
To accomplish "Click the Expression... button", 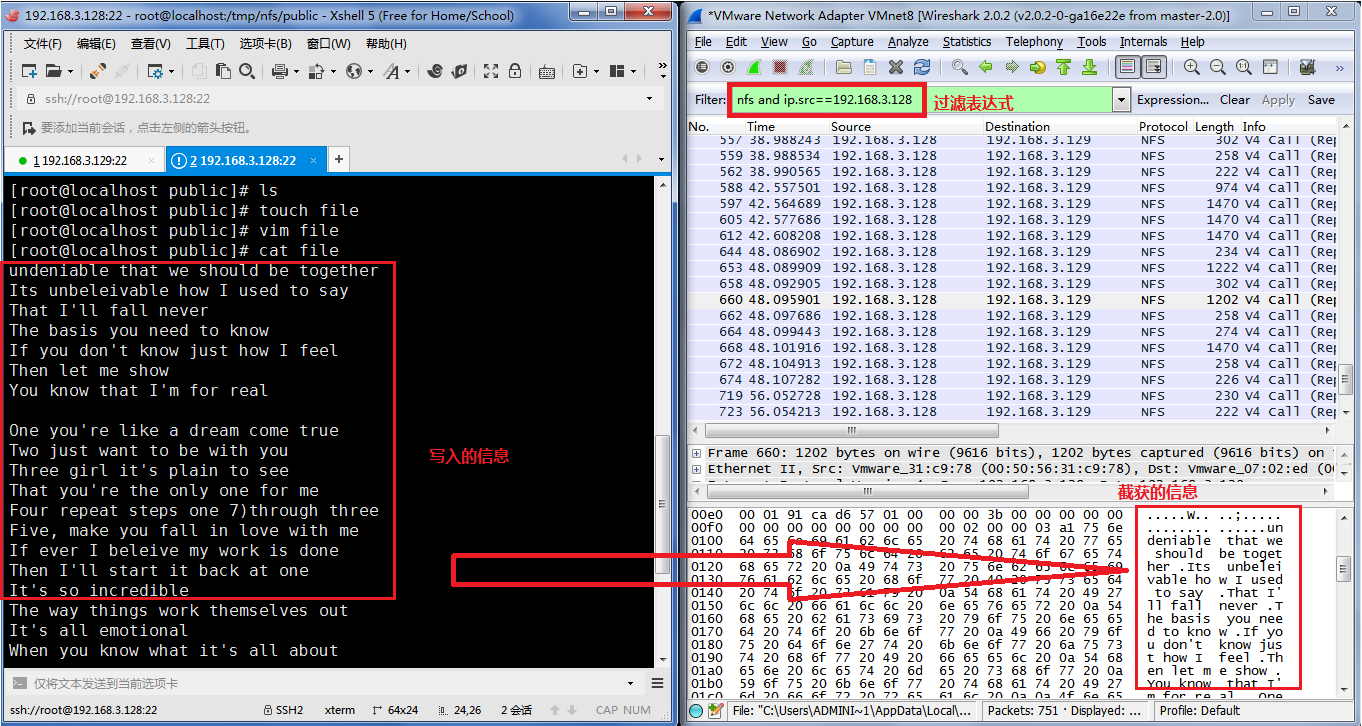I will point(1172,100).
